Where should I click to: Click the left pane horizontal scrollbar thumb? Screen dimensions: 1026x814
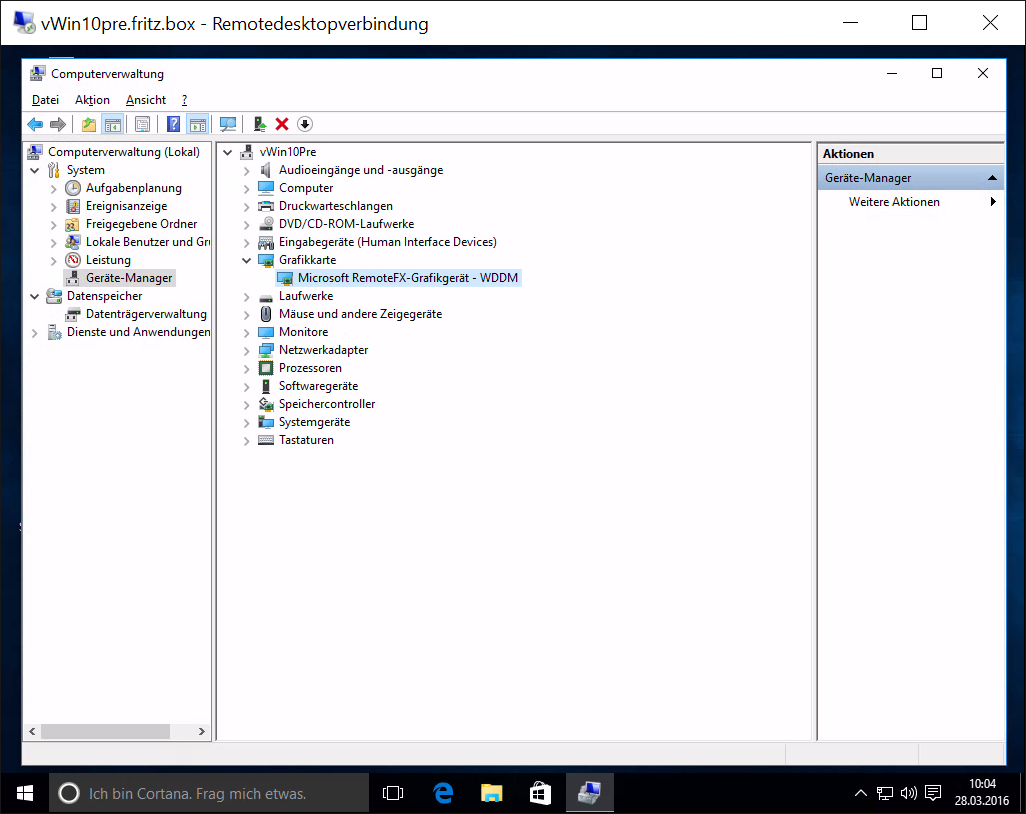click(x=105, y=732)
